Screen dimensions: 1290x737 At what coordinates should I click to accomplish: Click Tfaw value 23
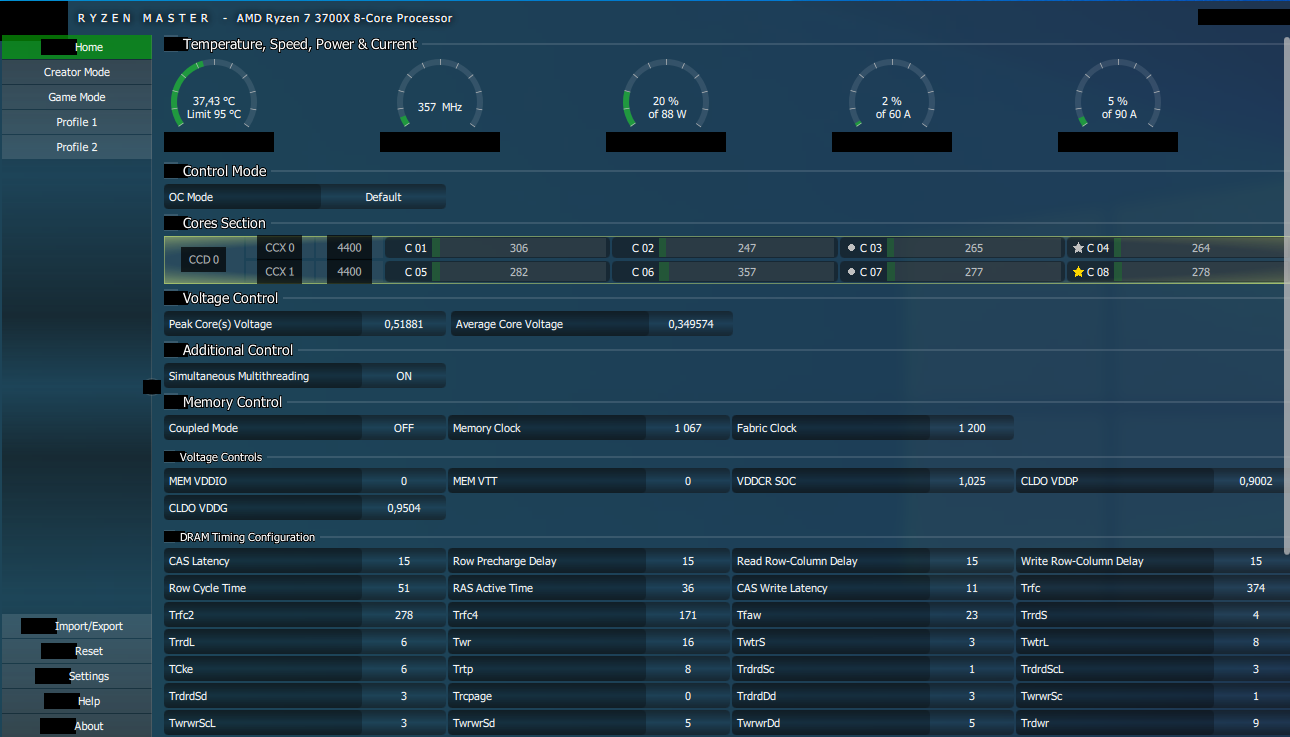point(972,615)
